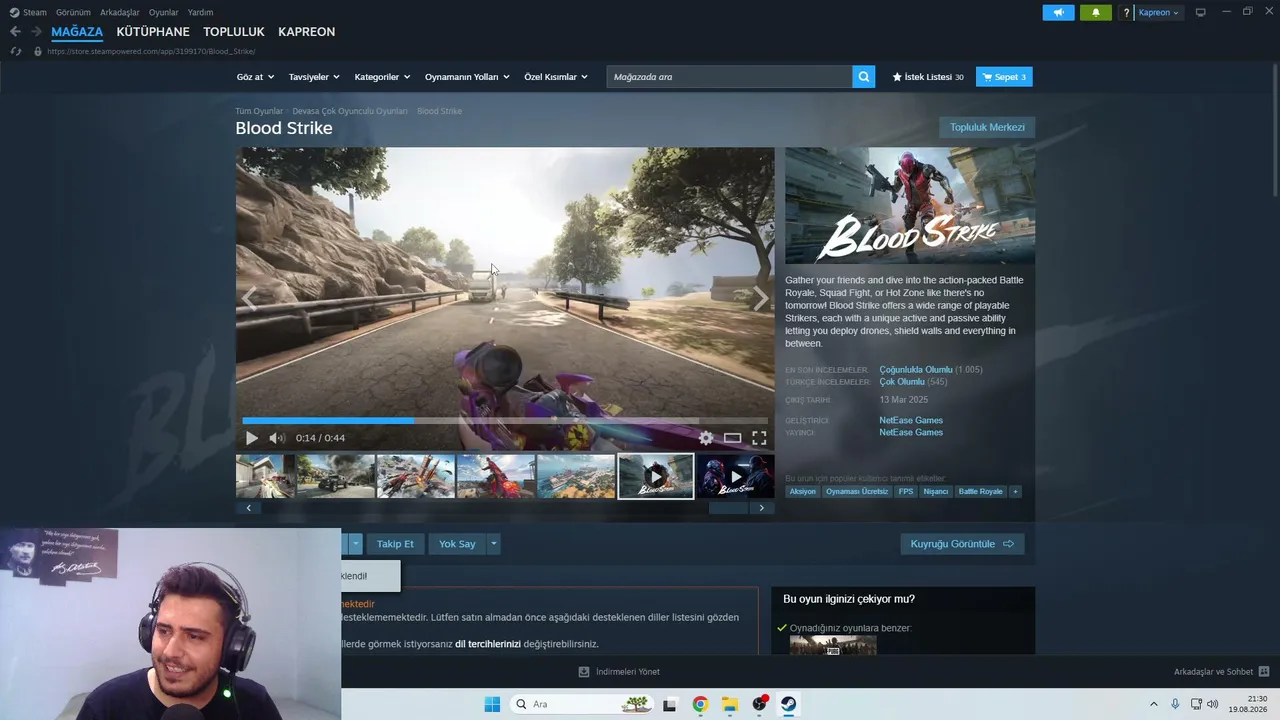Click the Takip Et button
The width and height of the screenshot is (1280, 720).
tap(395, 544)
